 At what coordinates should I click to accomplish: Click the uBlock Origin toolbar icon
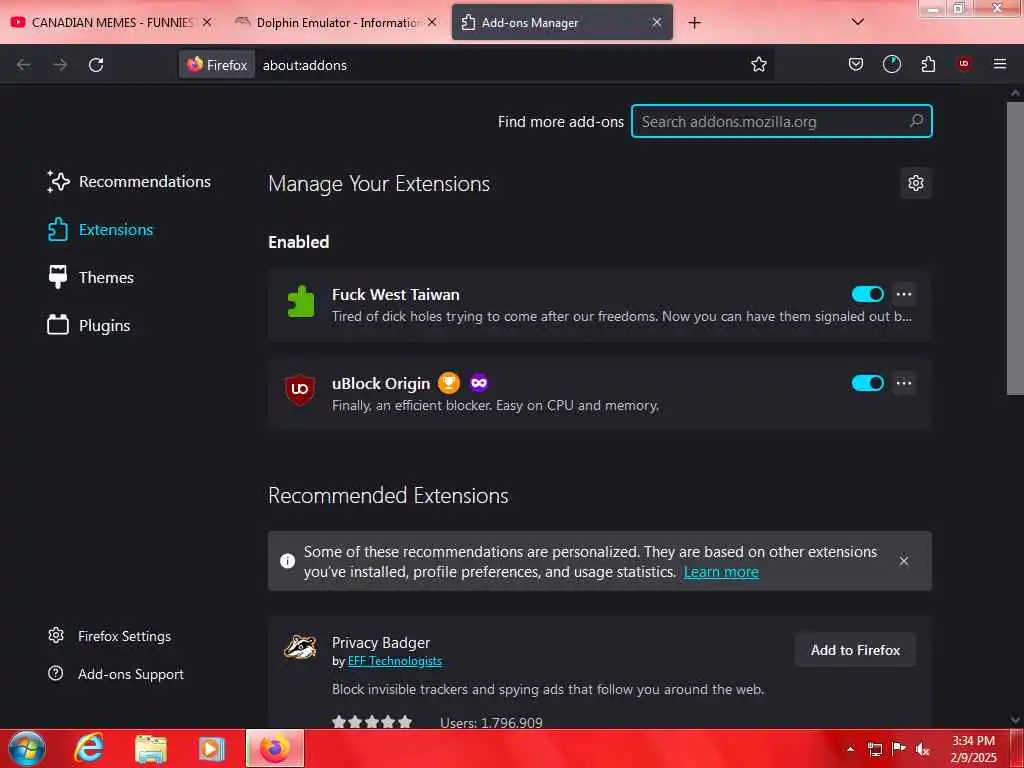point(964,63)
